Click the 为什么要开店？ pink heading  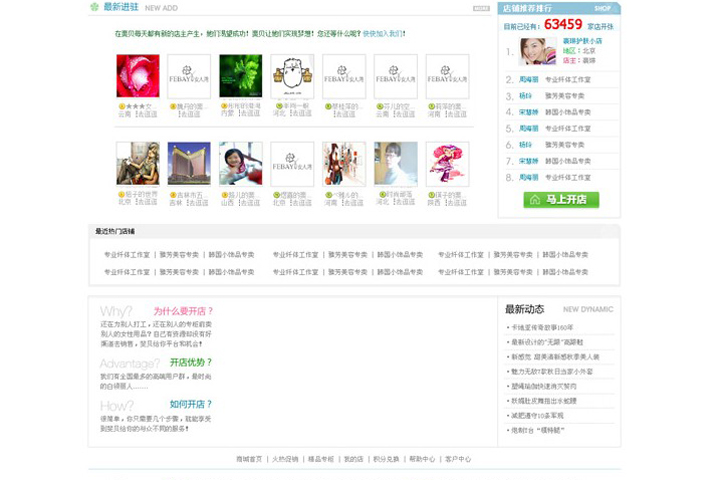pos(183,311)
